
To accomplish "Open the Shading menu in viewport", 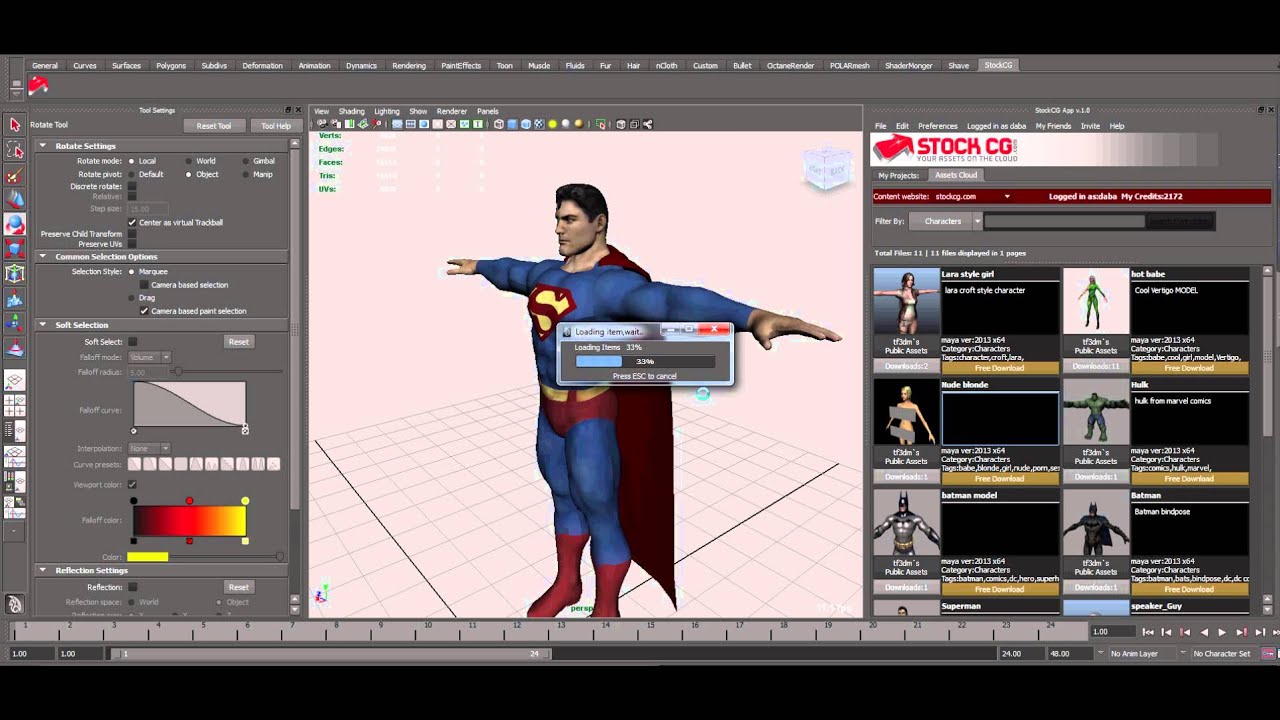I will click(351, 111).
